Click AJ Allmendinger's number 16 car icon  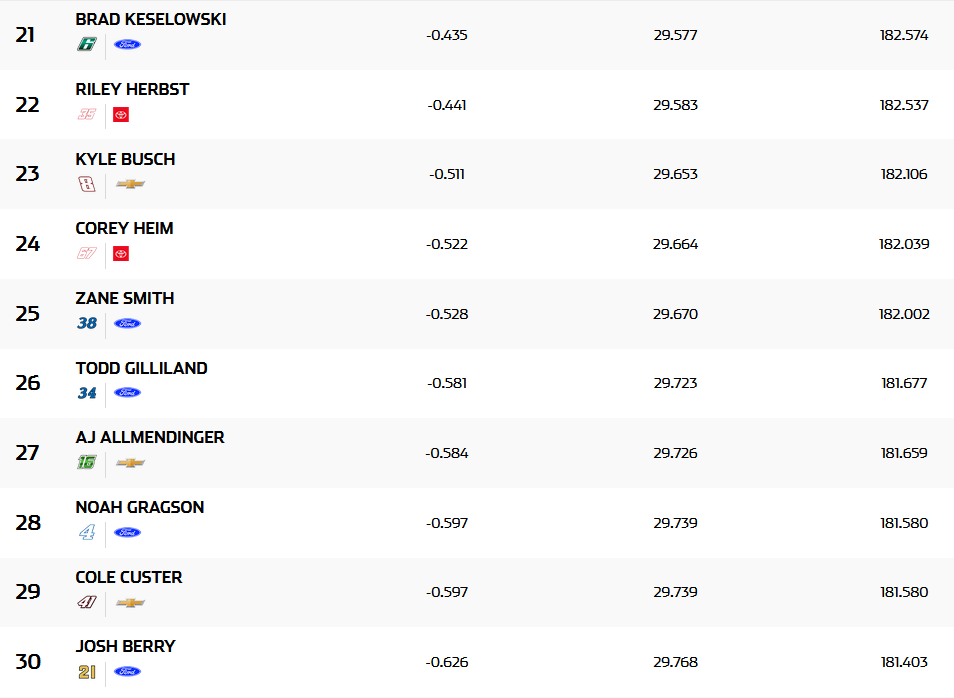(87, 462)
